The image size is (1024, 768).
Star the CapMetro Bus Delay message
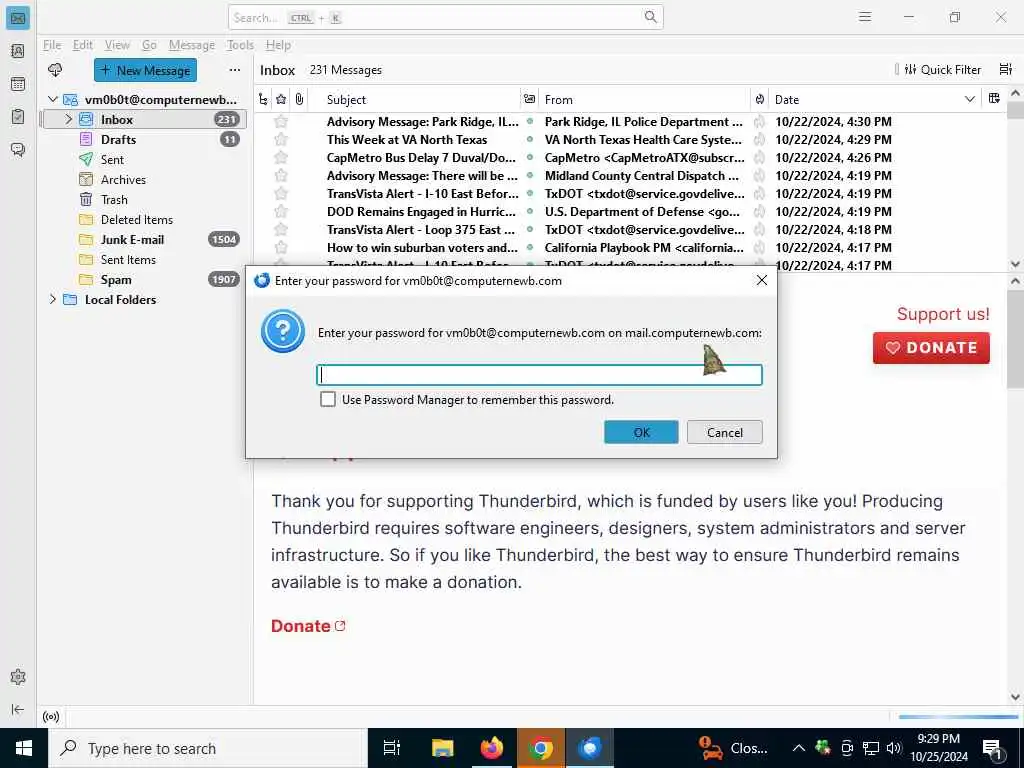[281, 157]
